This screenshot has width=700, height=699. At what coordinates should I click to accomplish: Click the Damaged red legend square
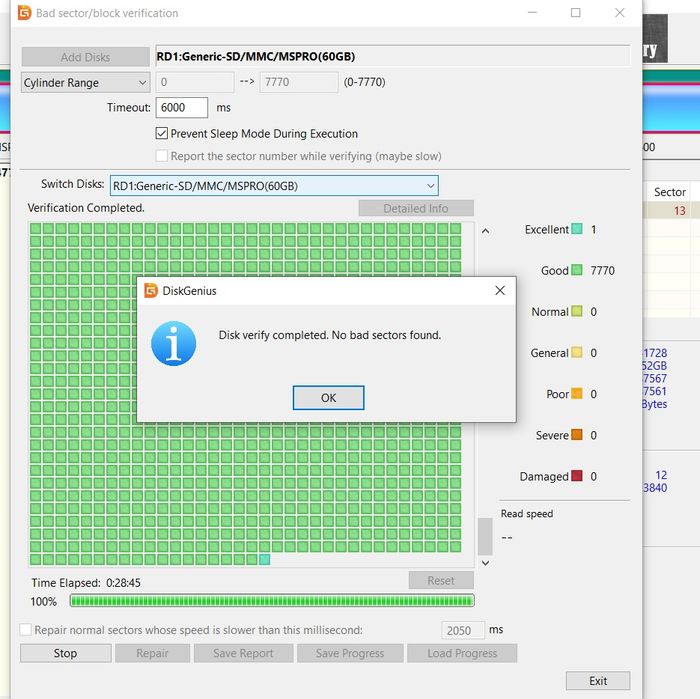pos(577,476)
